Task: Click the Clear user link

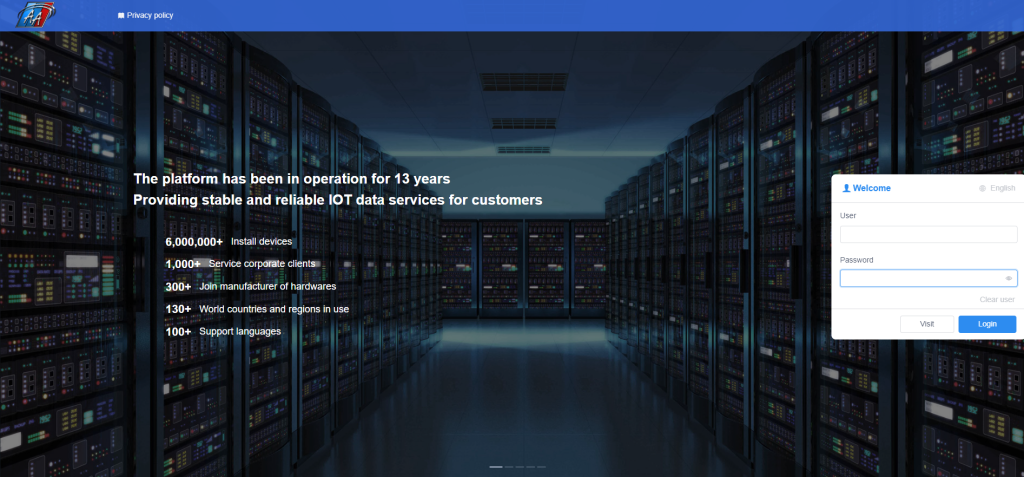Action: pyautogui.click(x=997, y=300)
